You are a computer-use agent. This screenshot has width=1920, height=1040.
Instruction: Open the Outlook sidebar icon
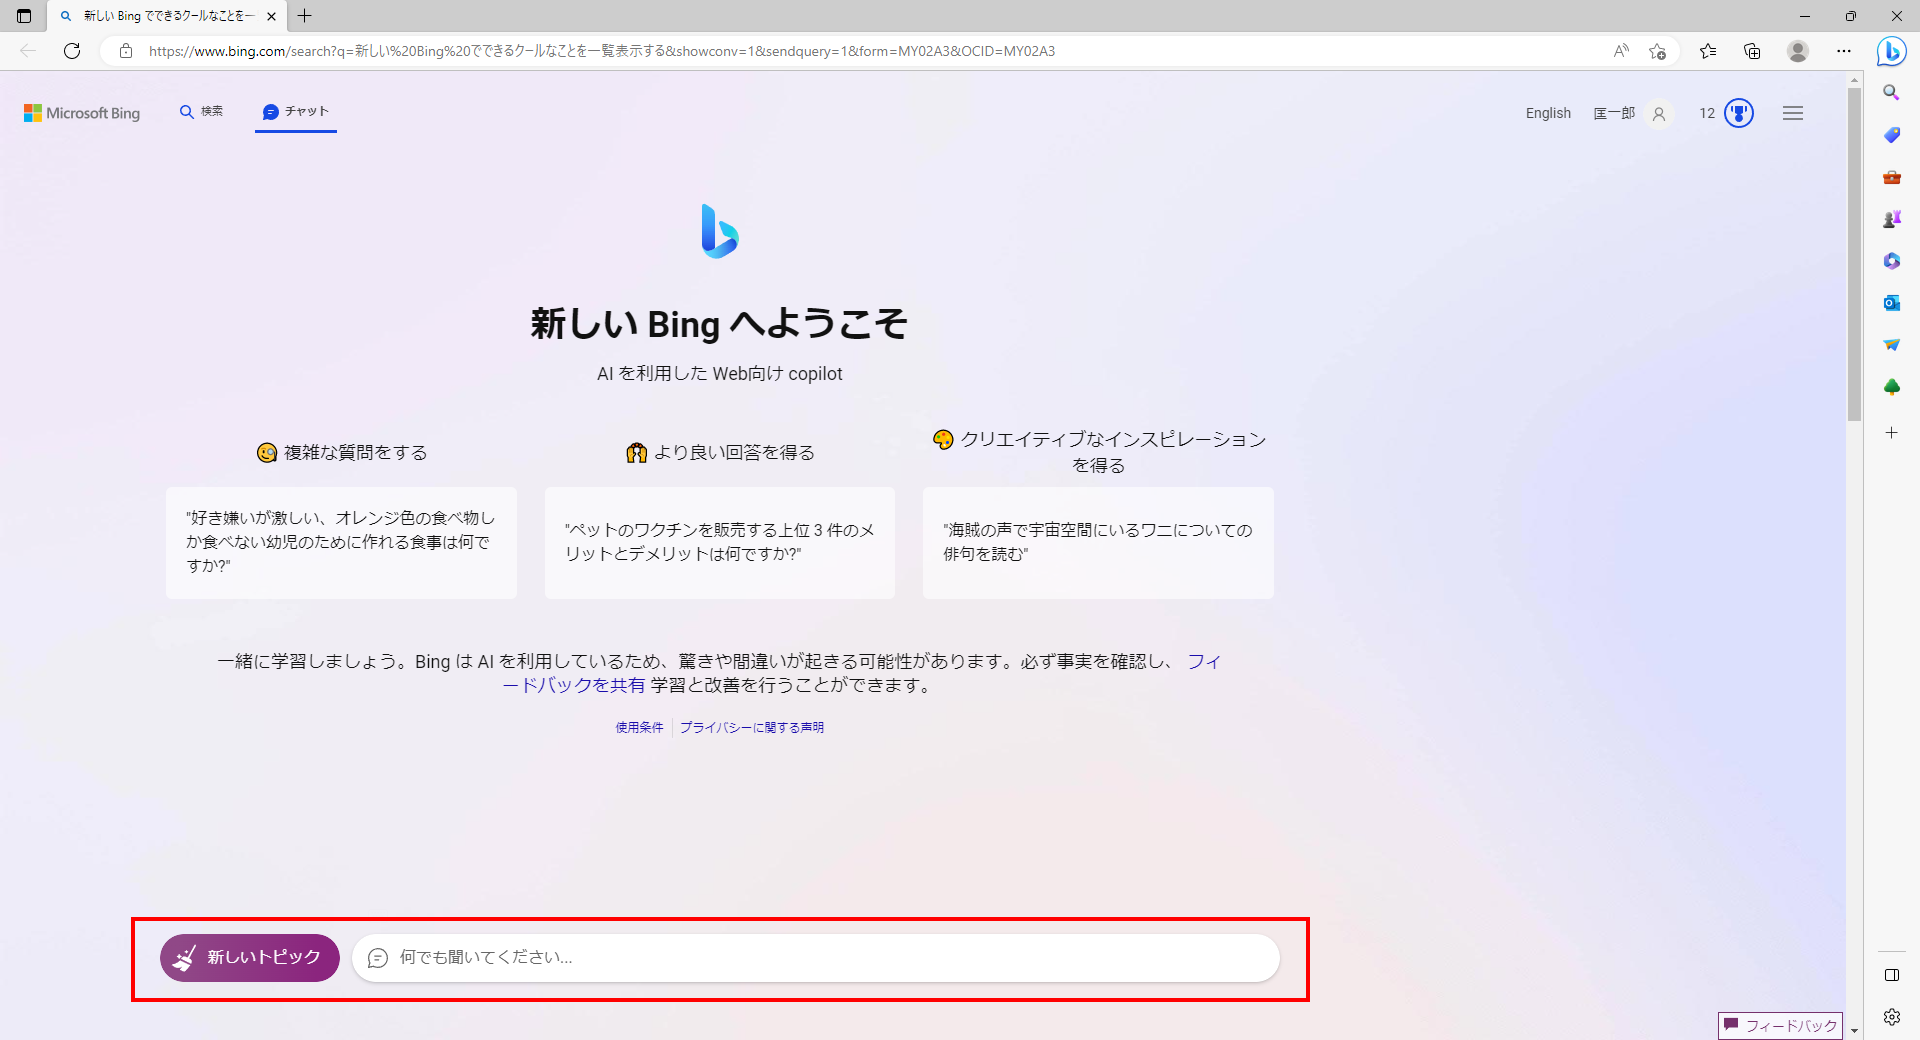[1891, 303]
